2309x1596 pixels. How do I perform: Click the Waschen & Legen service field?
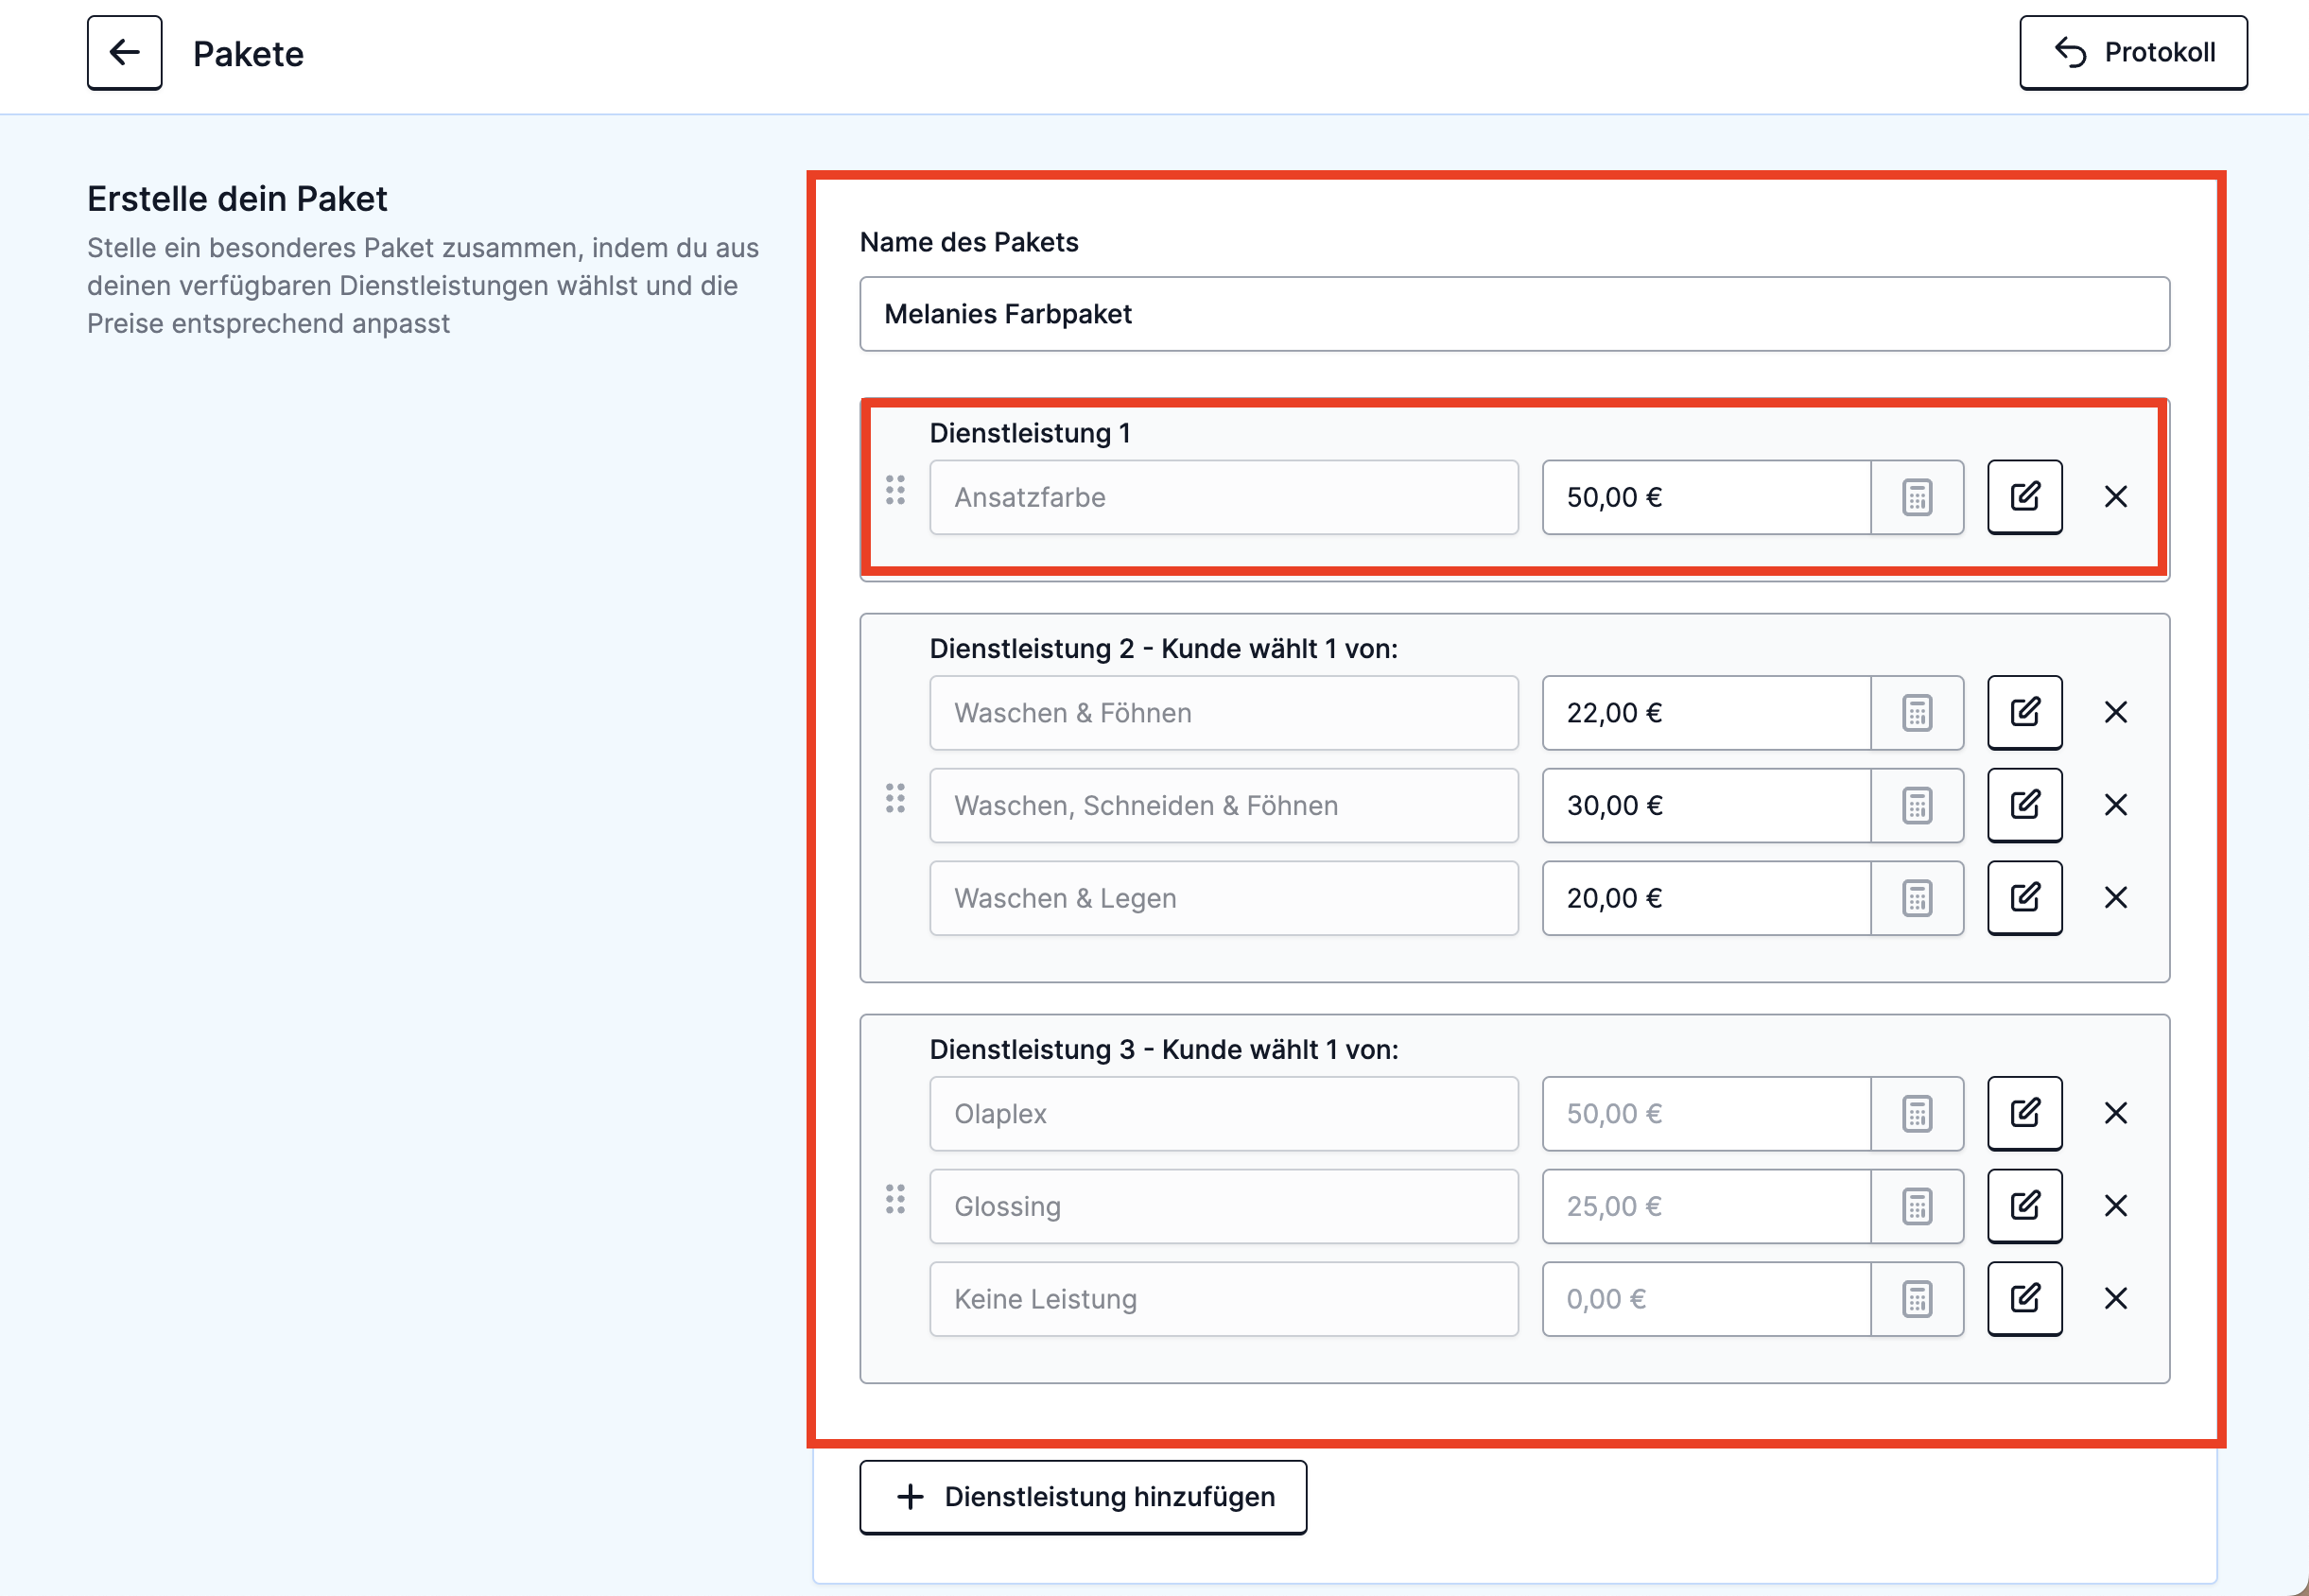pyautogui.click(x=1224, y=898)
